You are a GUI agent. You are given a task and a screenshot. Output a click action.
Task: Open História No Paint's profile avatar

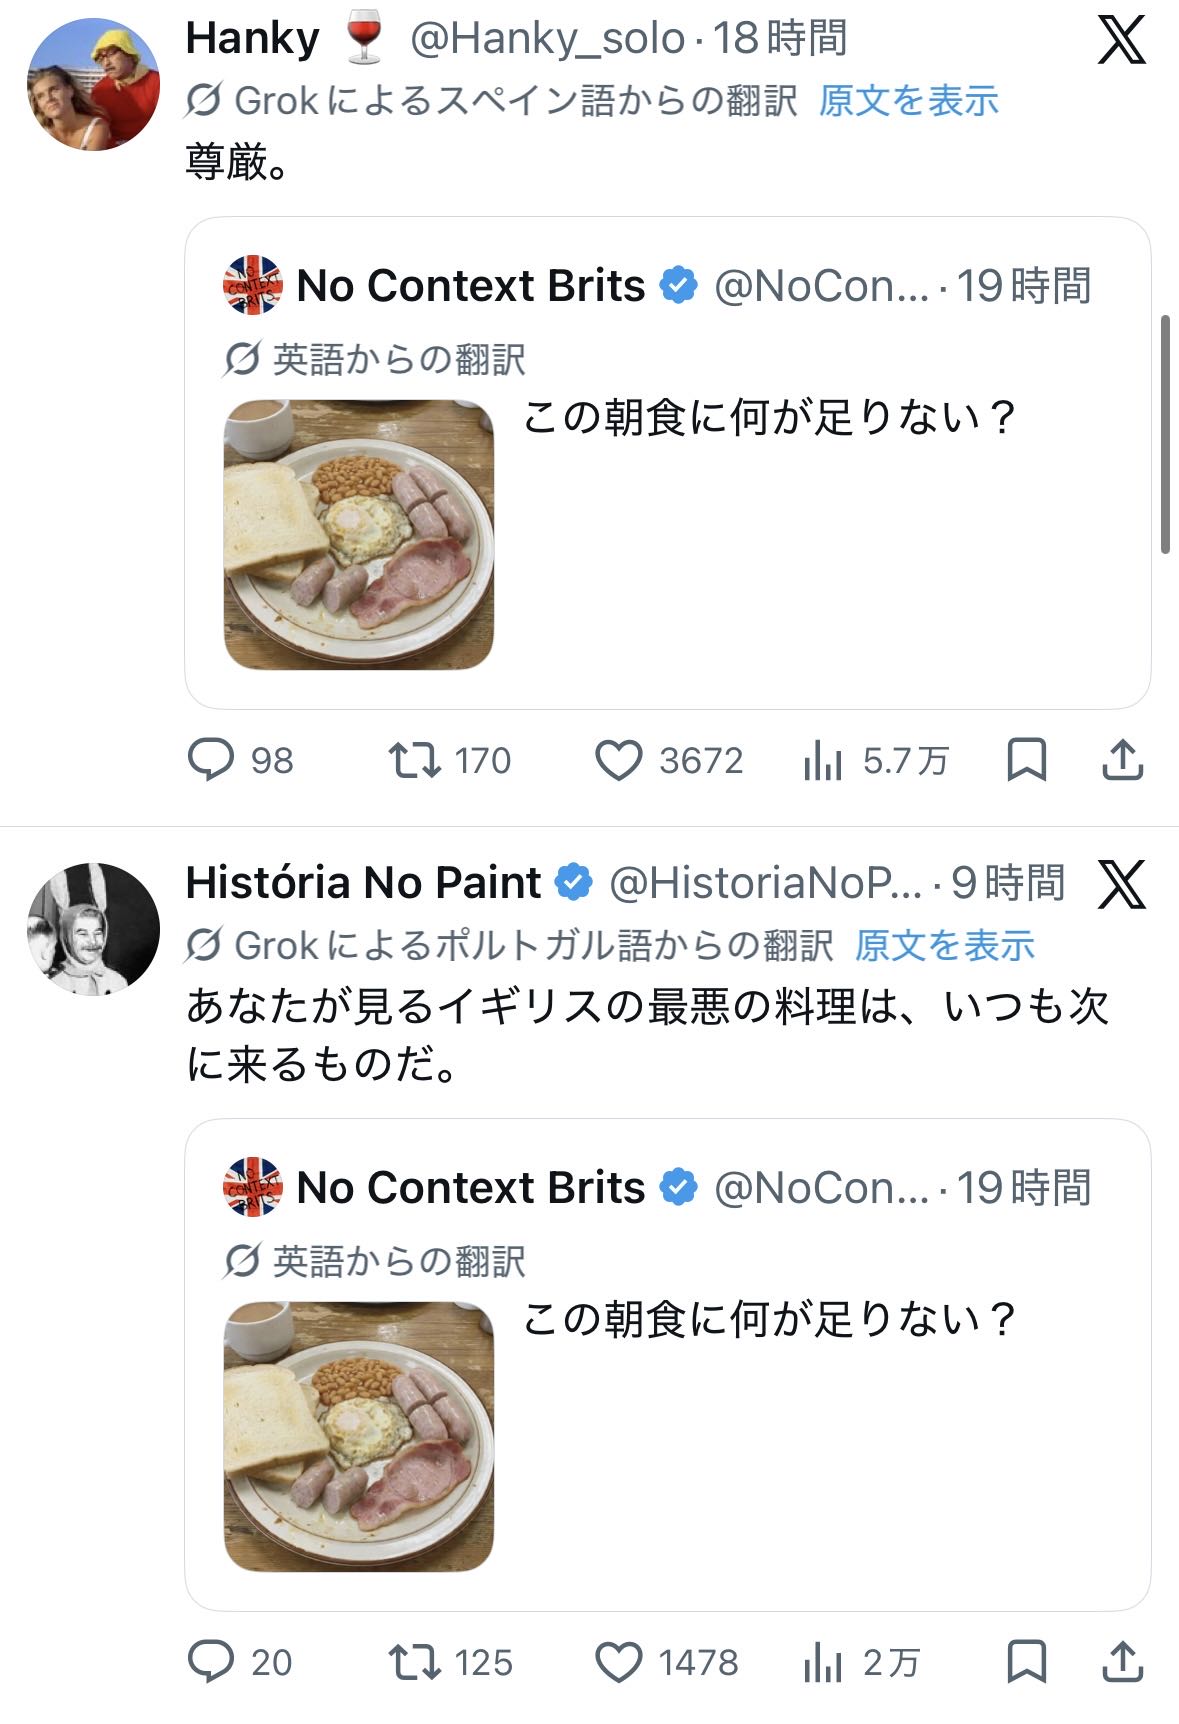pyautogui.click(x=93, y=929)
